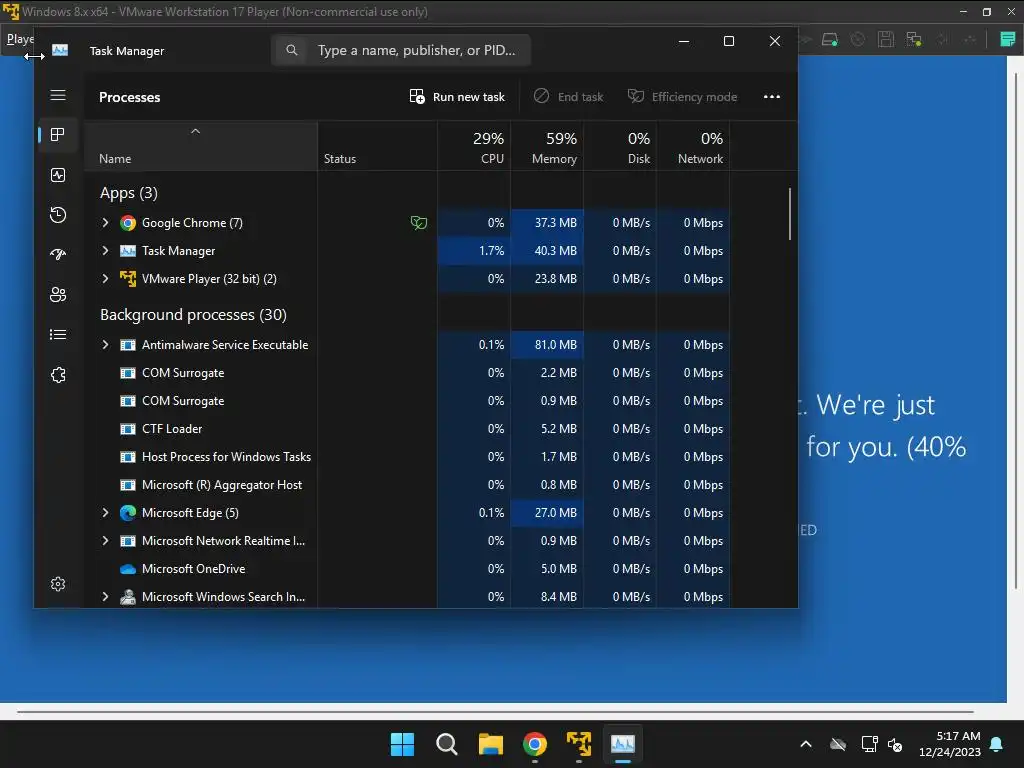
Task: Show hidden icons tray chevron
Action: coord(806,744)
